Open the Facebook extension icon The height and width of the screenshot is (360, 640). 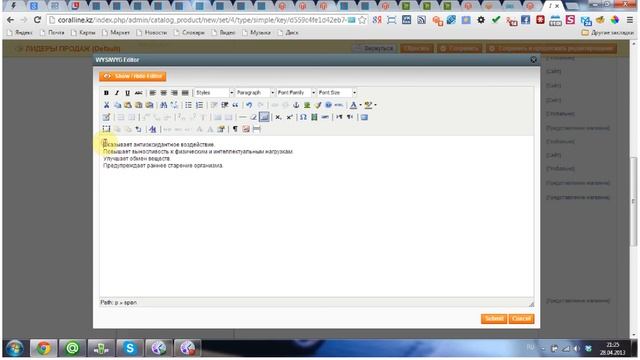[x=525, y=20]
